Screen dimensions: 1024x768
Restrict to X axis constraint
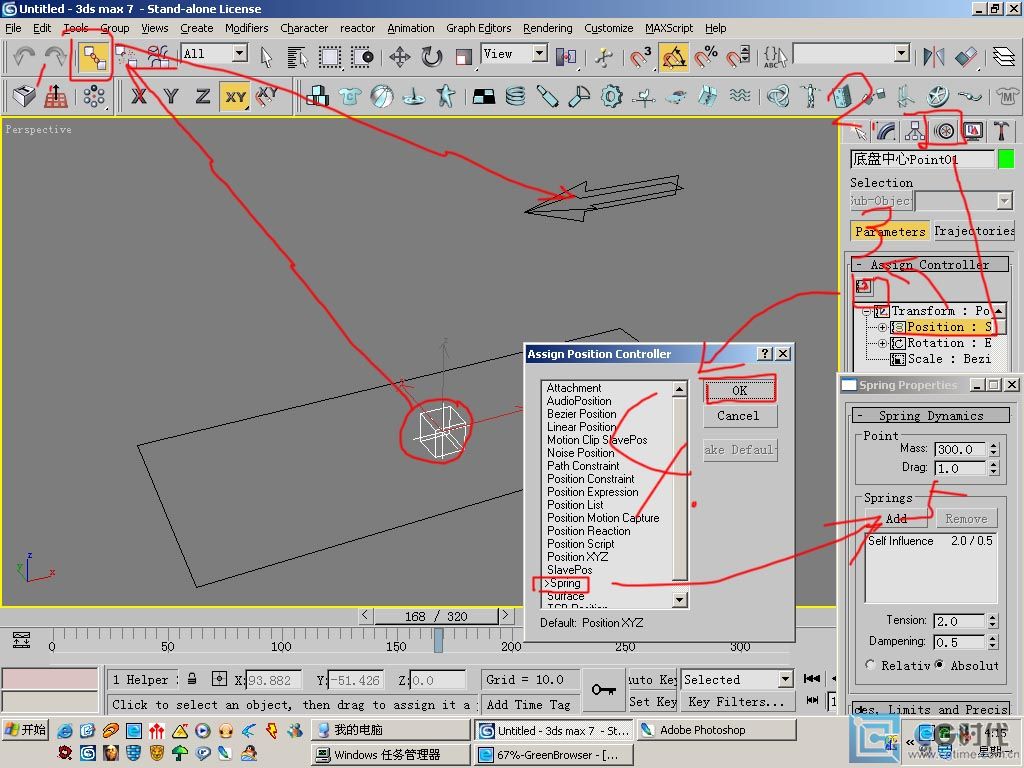point(138,97)
